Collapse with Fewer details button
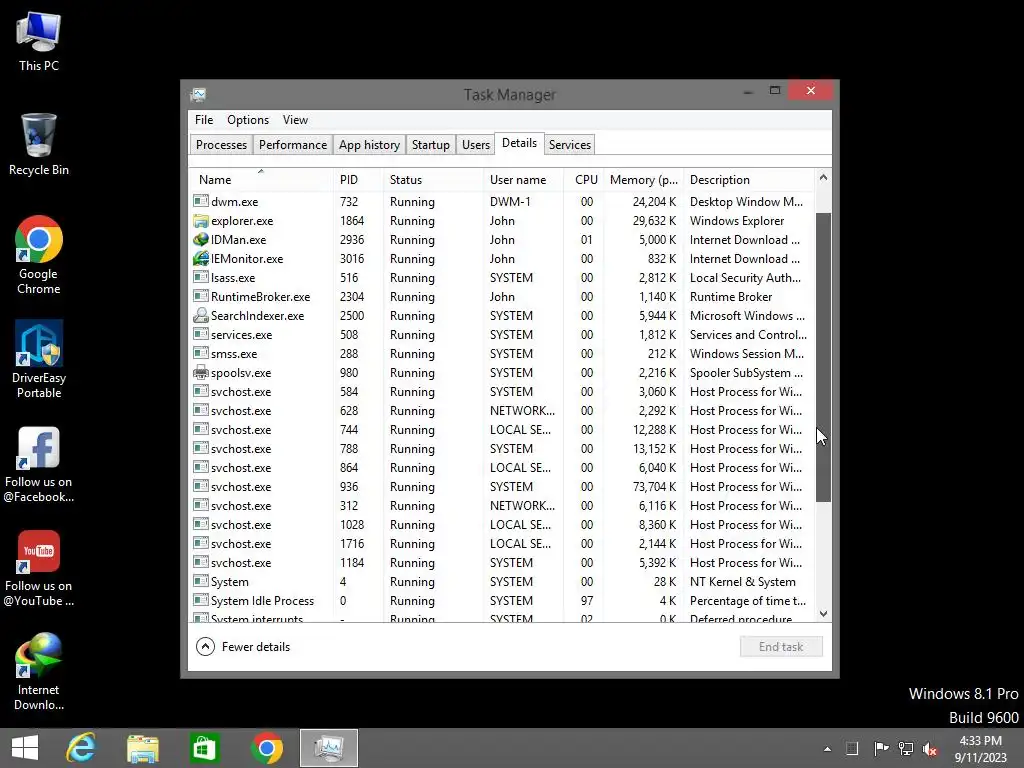The width and height of the screenshot is (1024, 768). (x=243, y=647)
